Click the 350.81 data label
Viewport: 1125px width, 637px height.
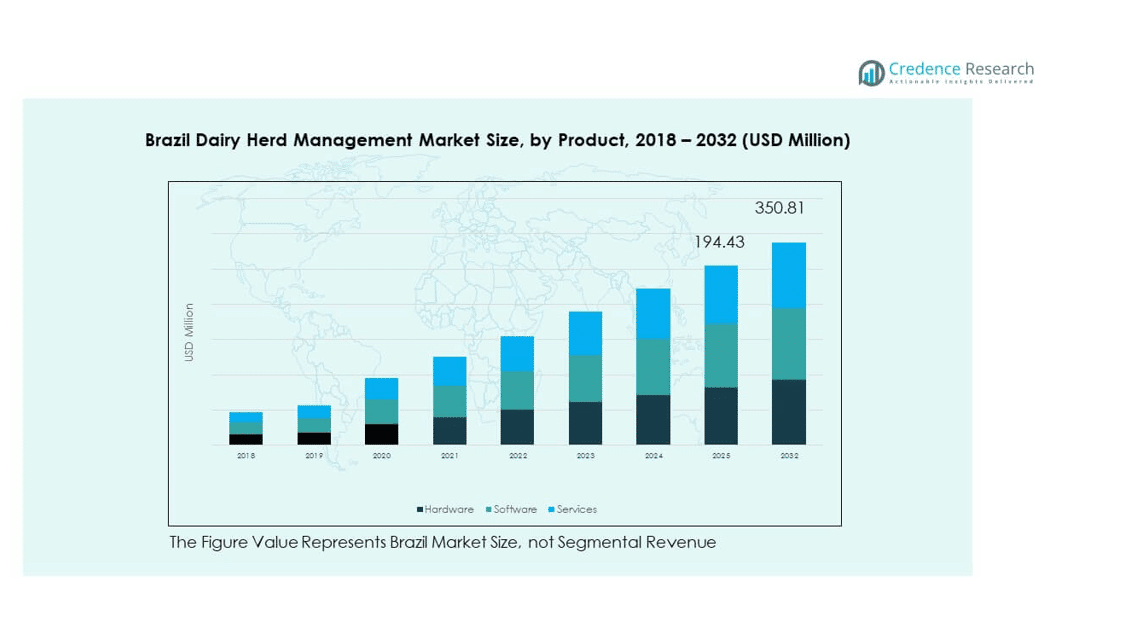pos(779,208)
